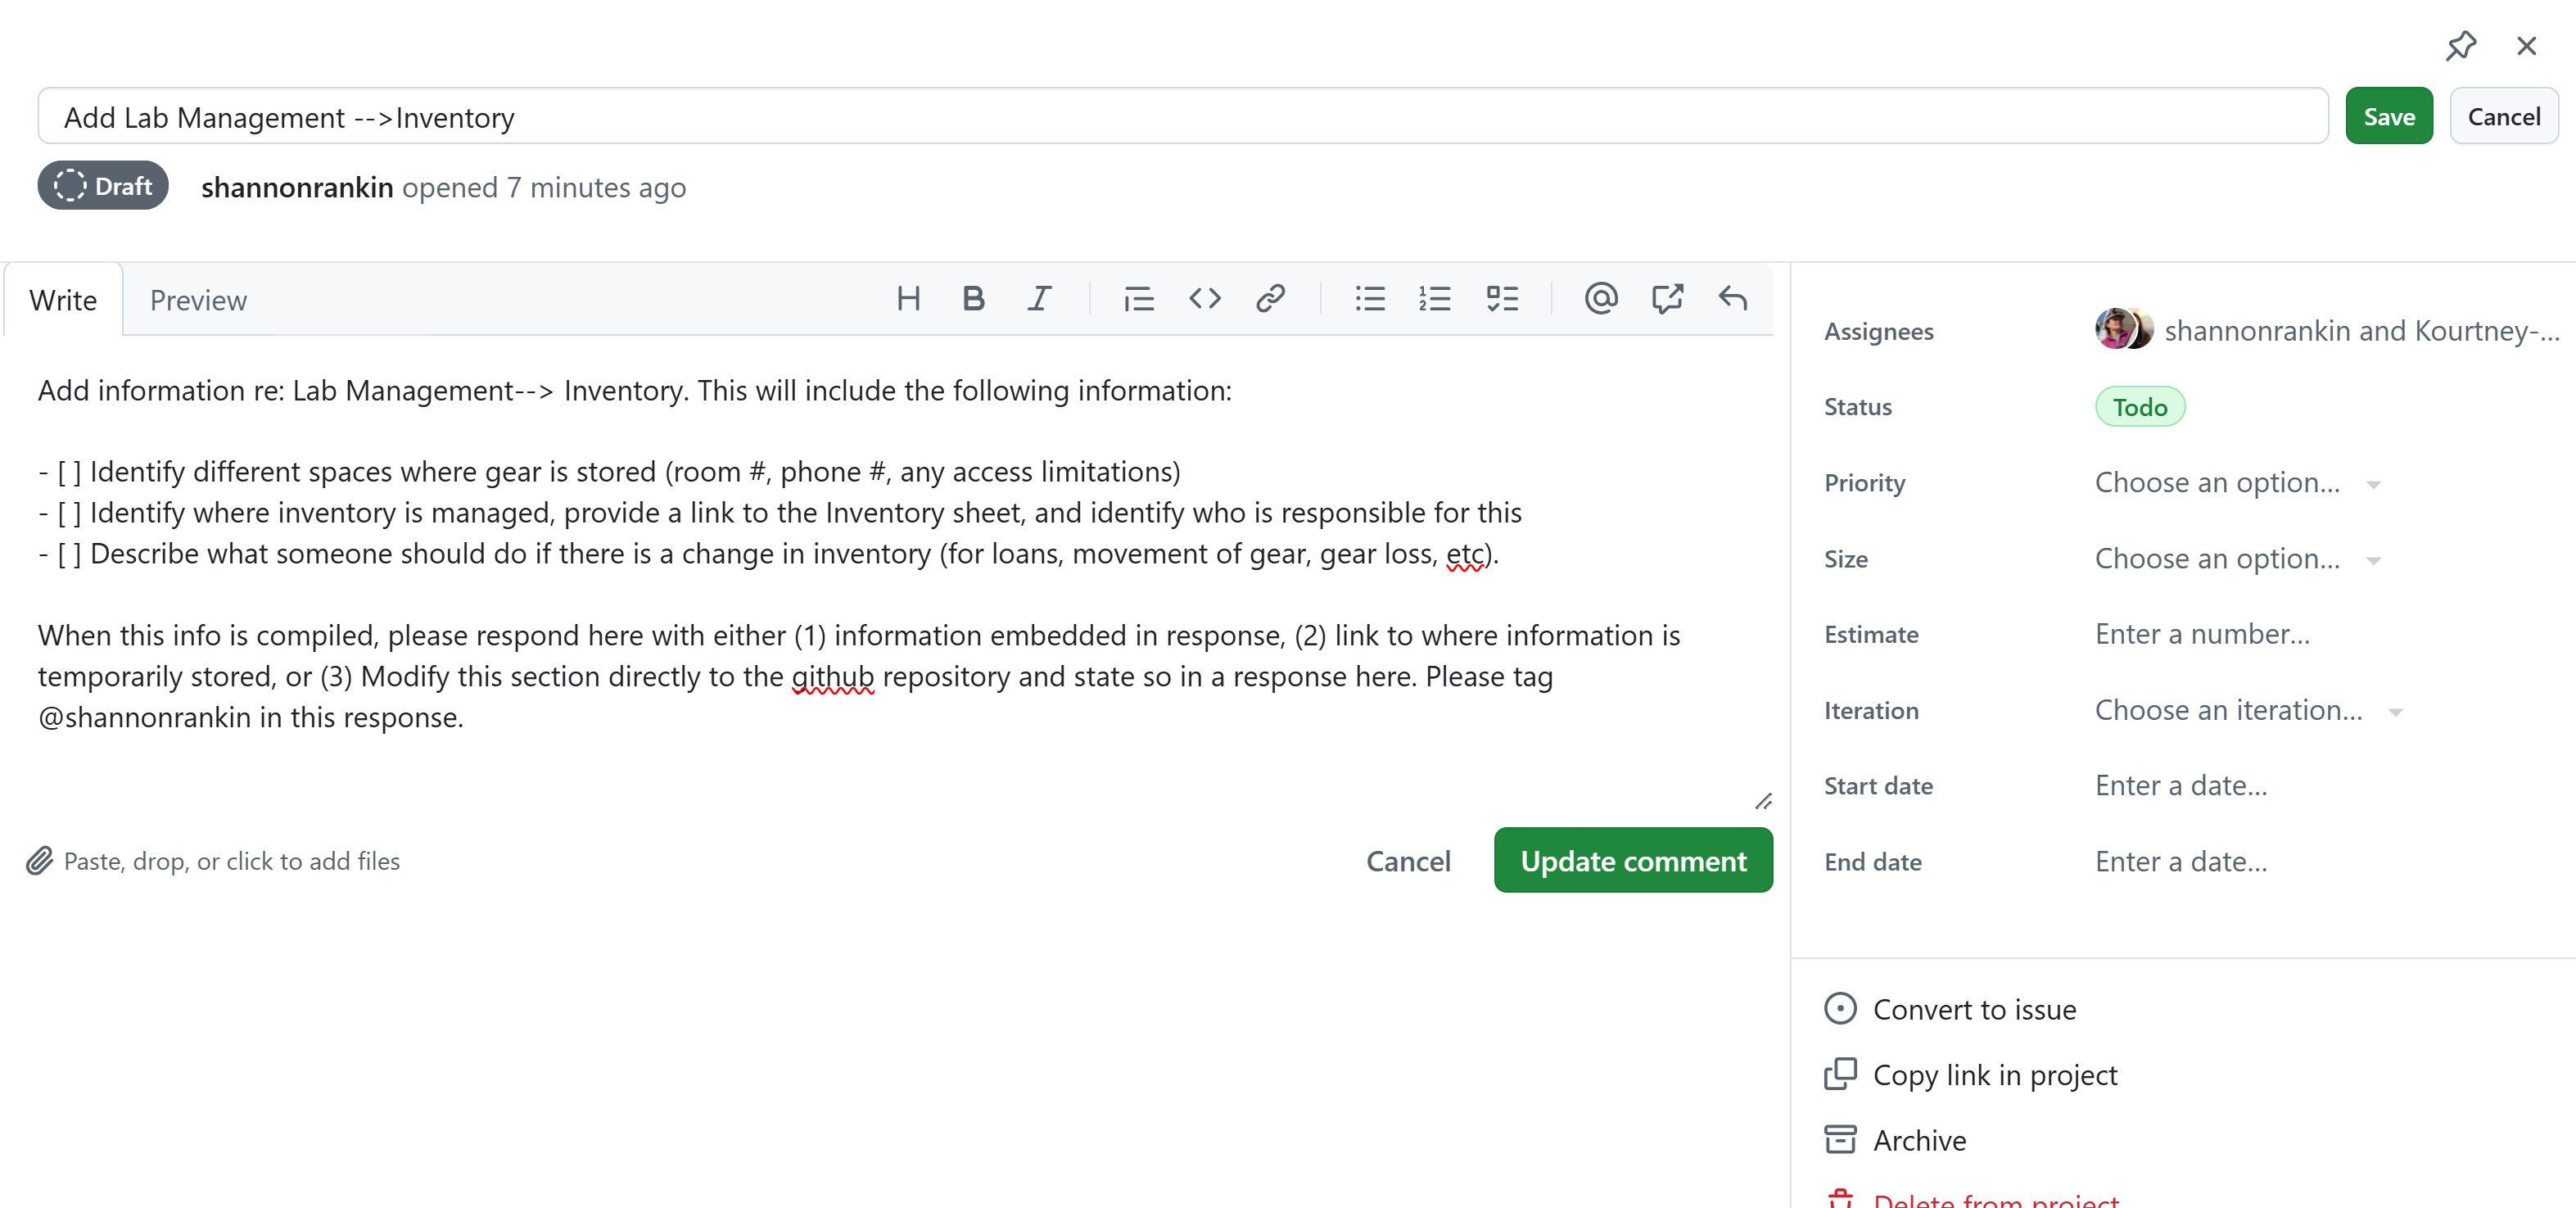Insert a task list icon
This screenshot has height=1208, width=2576.
point(1502,299)
